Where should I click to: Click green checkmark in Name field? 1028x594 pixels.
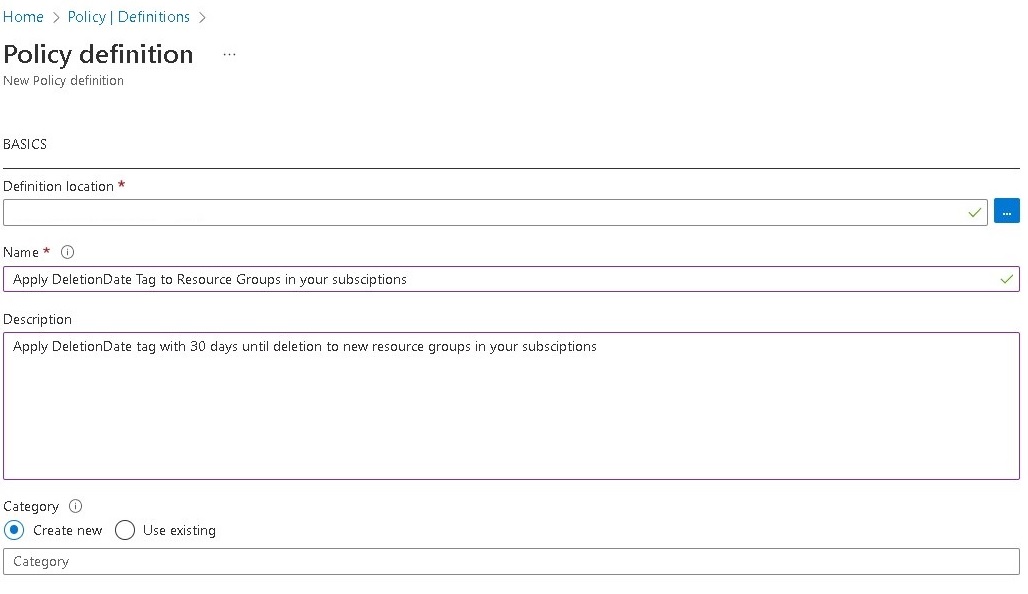pyautogui.click(x=1006, y=280)
